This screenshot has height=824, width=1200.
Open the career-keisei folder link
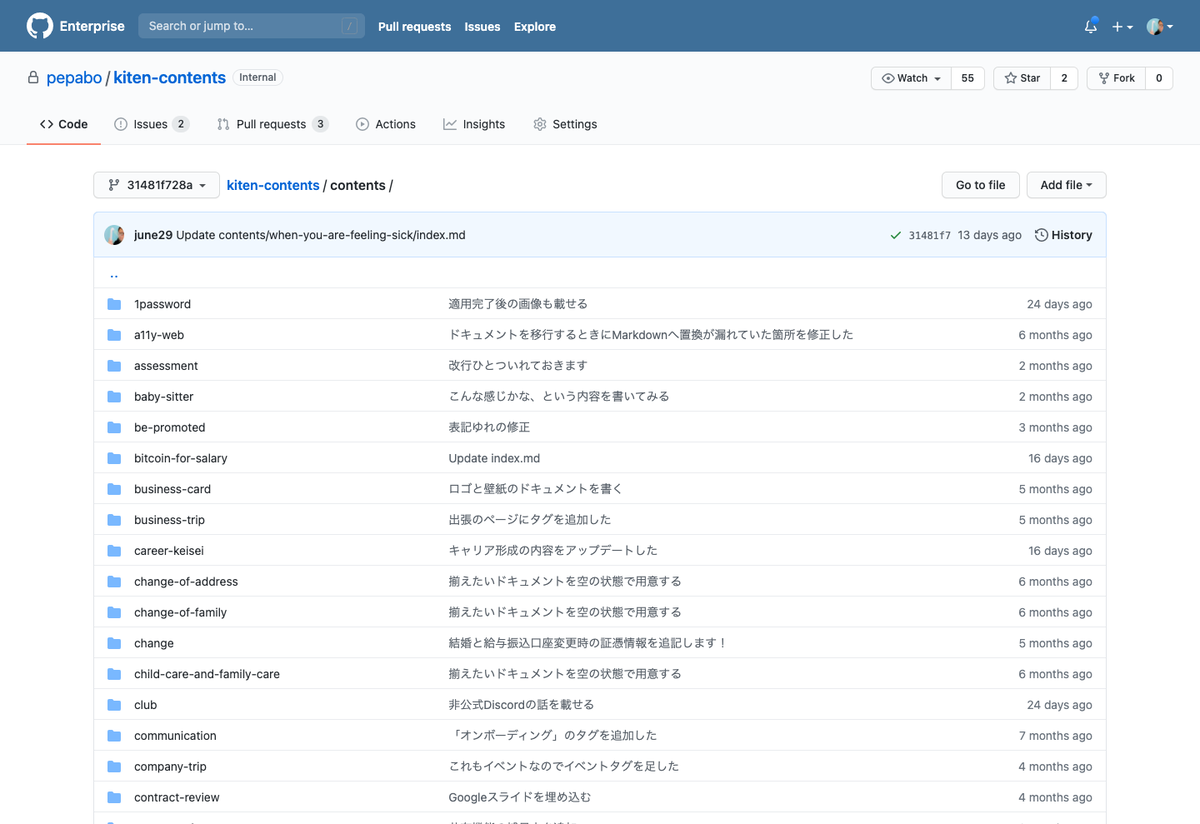169,551
